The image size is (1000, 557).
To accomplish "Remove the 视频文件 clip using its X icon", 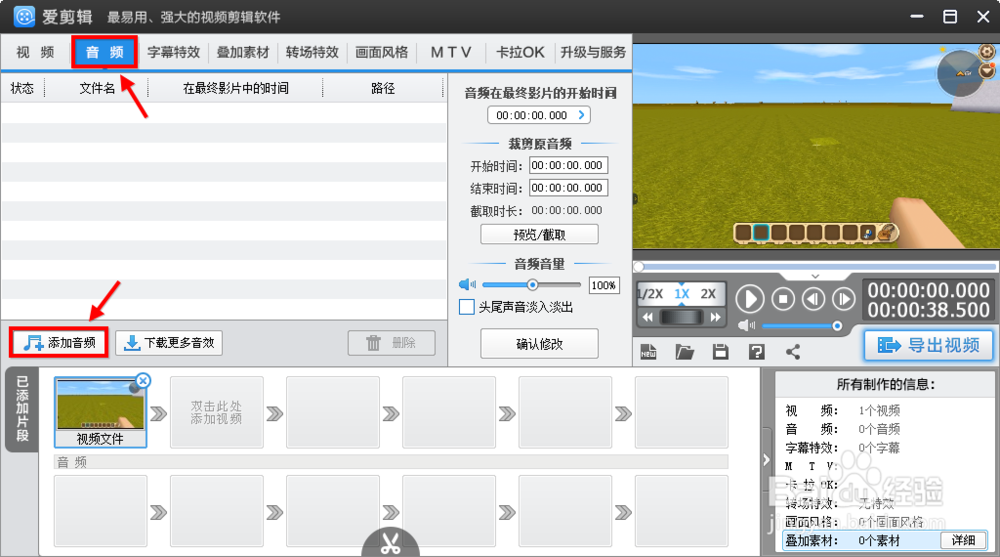I will pos(143,381).
